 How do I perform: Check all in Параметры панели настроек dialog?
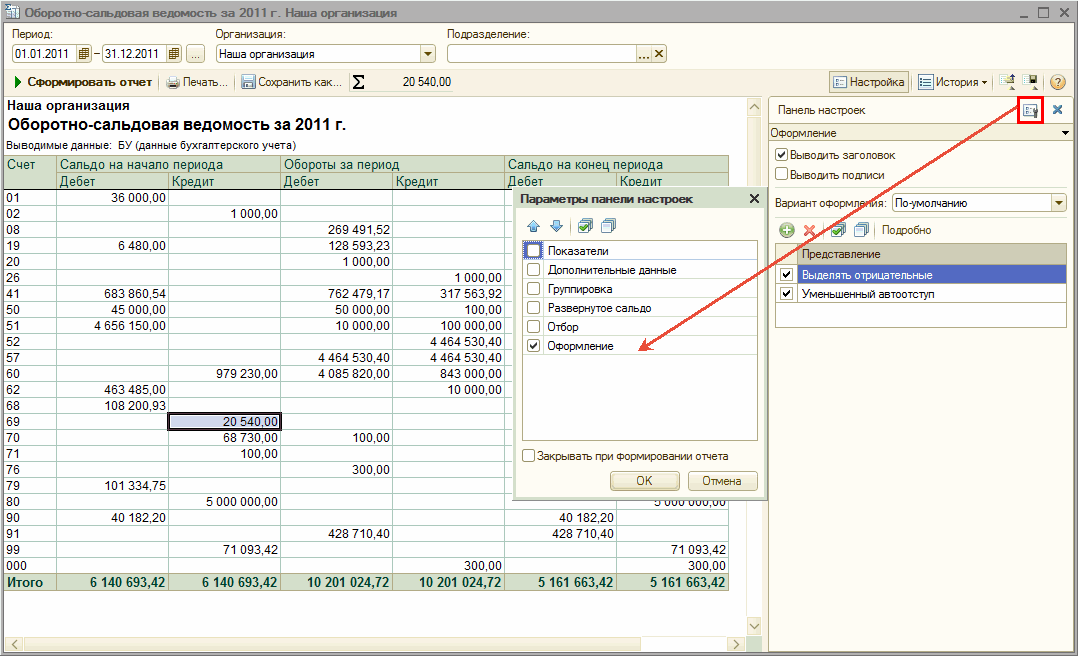(x=585, y=226)
